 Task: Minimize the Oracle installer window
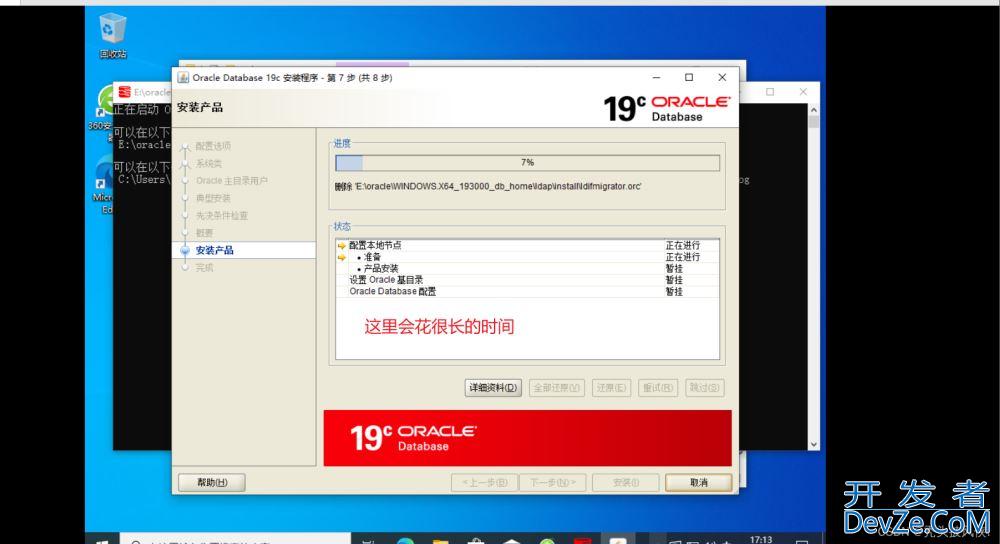(x=656, y=77)
